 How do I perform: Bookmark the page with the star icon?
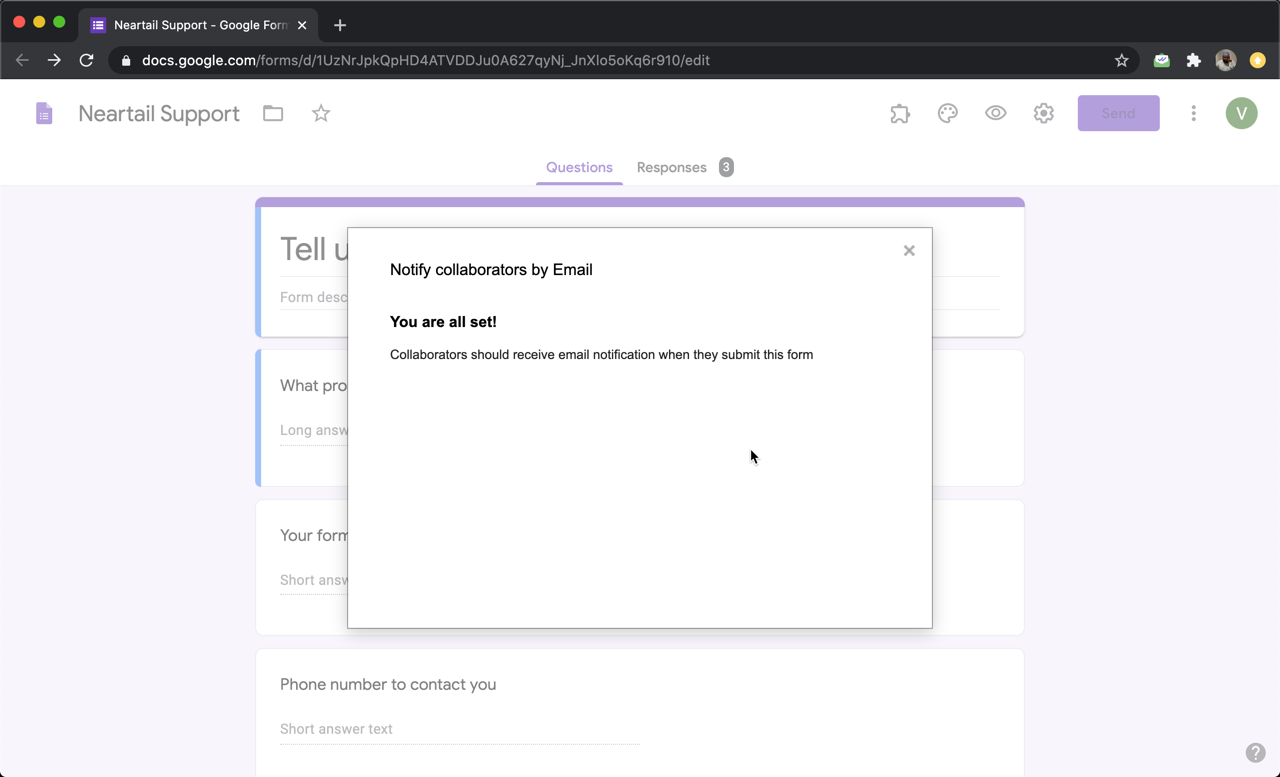1121,60
